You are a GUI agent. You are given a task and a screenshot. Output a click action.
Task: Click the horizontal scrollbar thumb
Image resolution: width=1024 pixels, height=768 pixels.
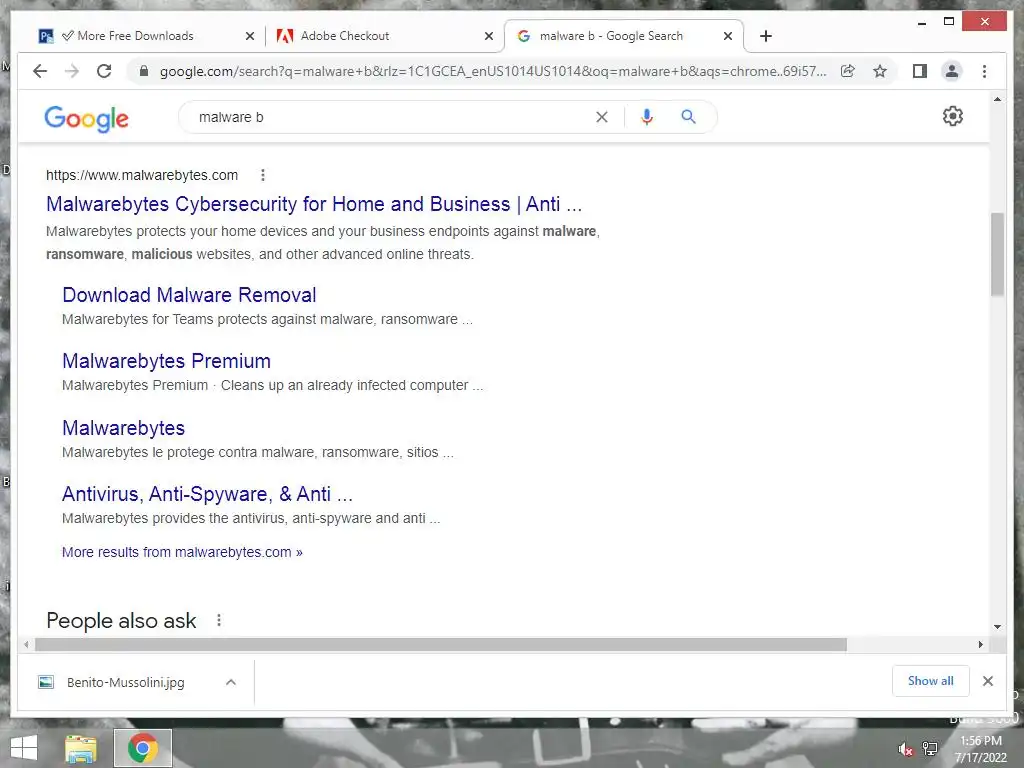(441, 645)
